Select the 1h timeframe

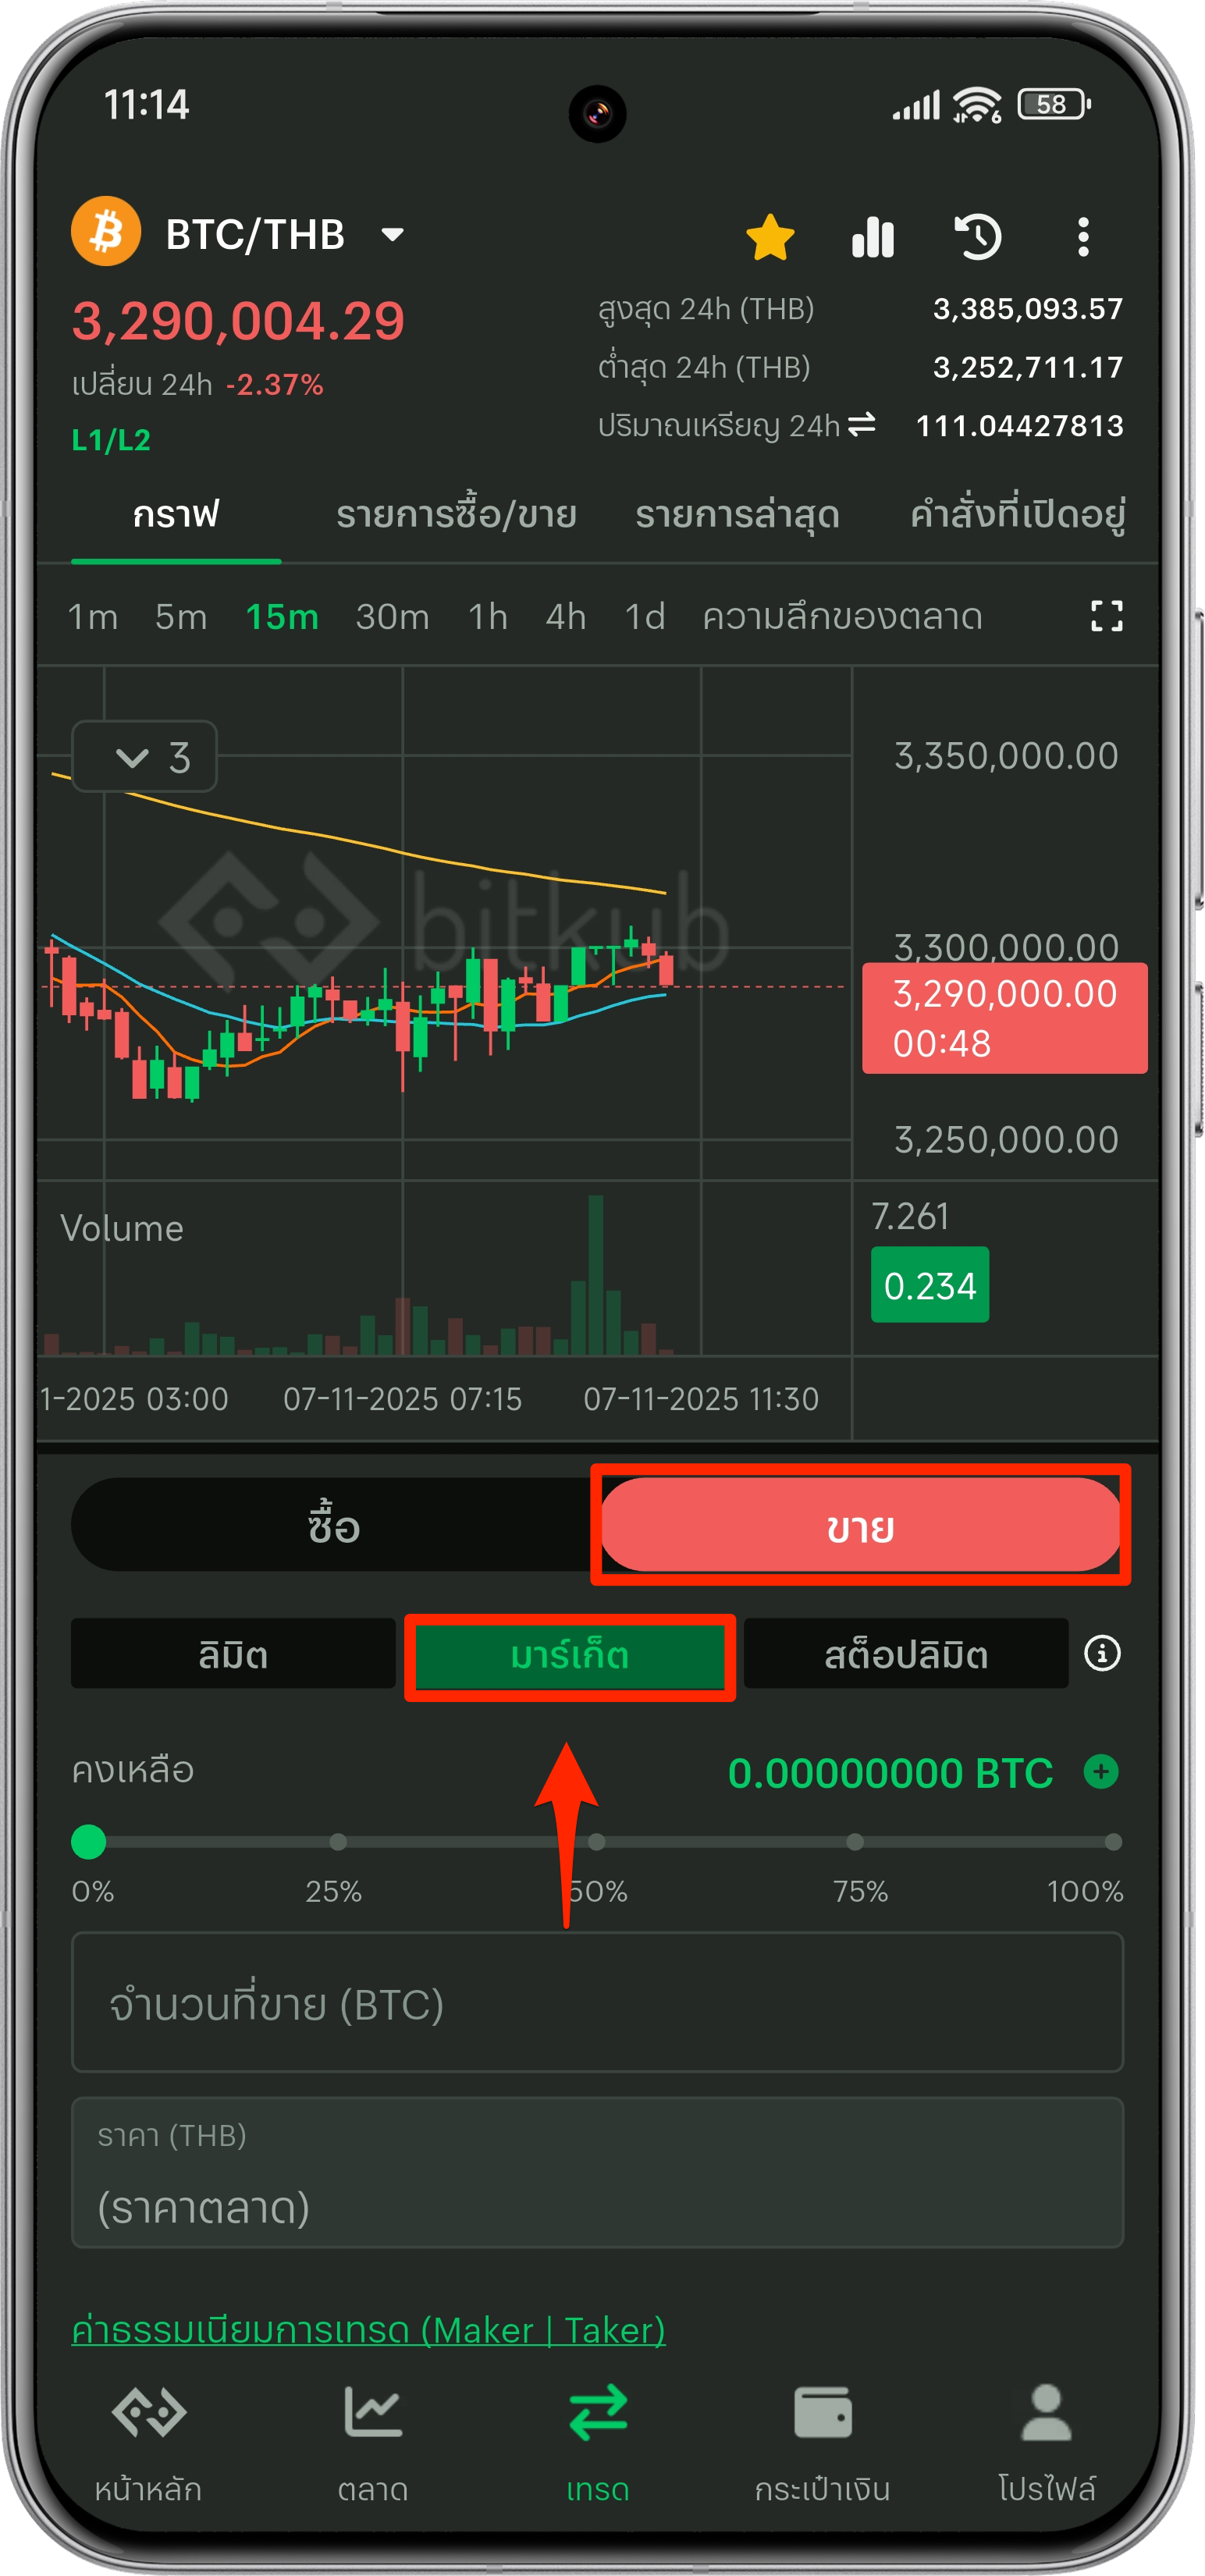(x=488, y=616)
